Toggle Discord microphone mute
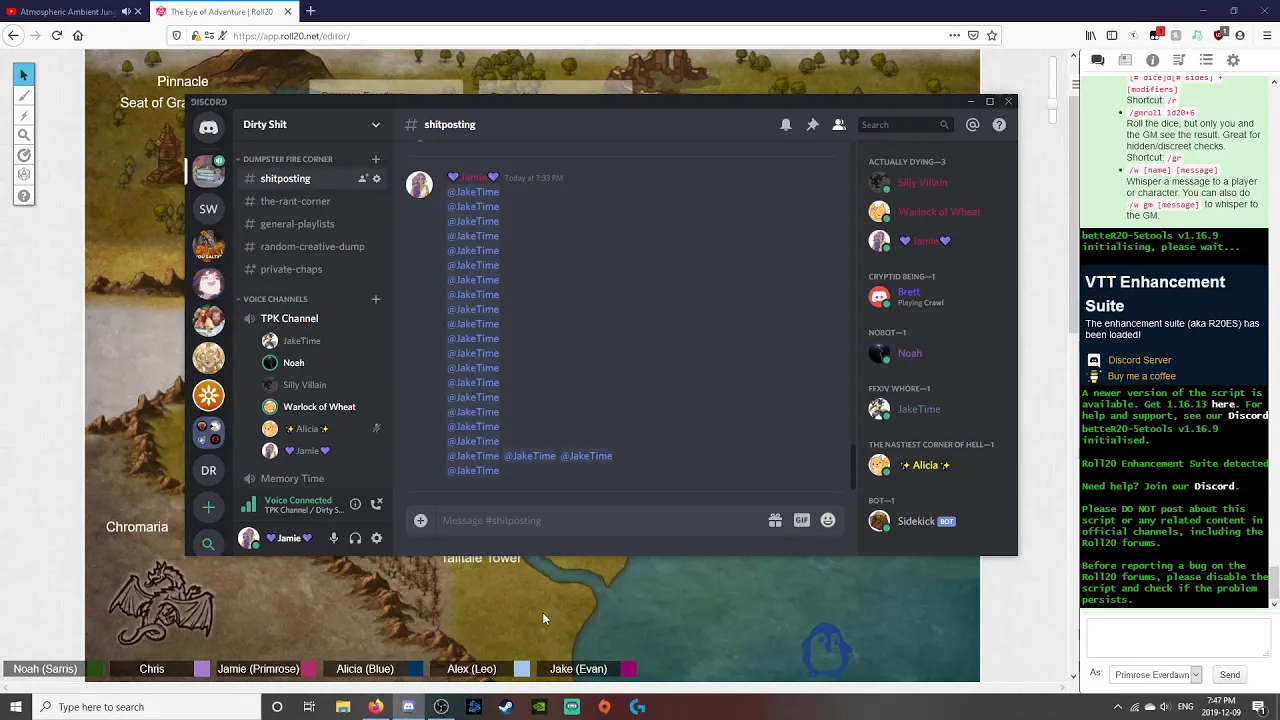 tap(334, 538)
